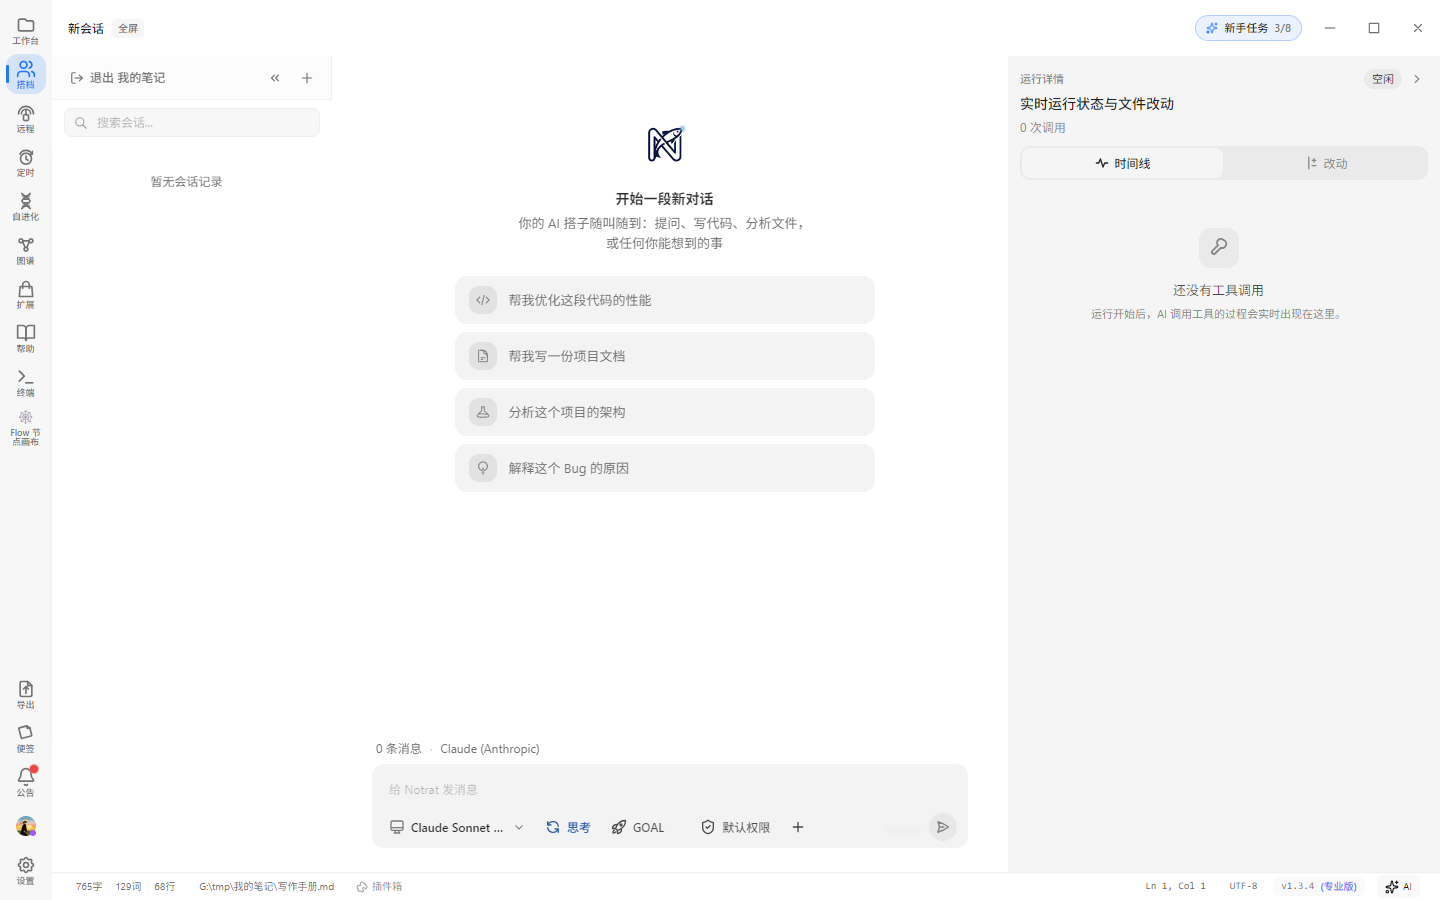Open the 设置 settings gear icon

(26, 870)
